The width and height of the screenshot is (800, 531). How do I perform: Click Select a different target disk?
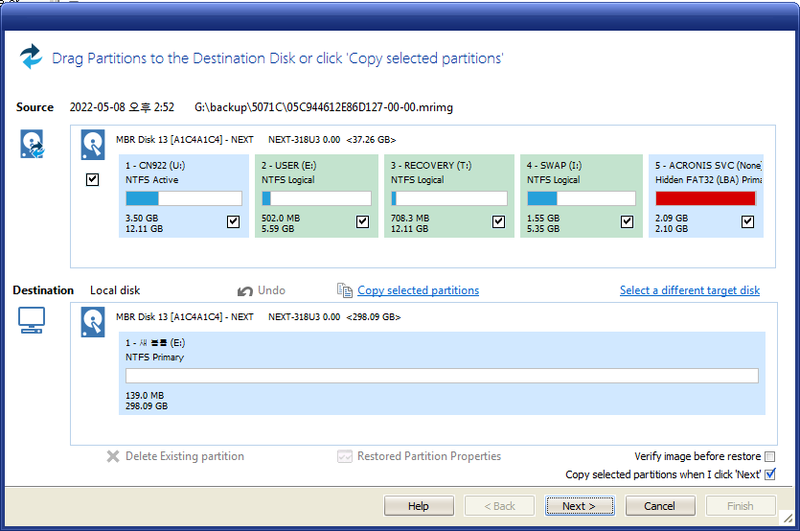tap(689, 291)
